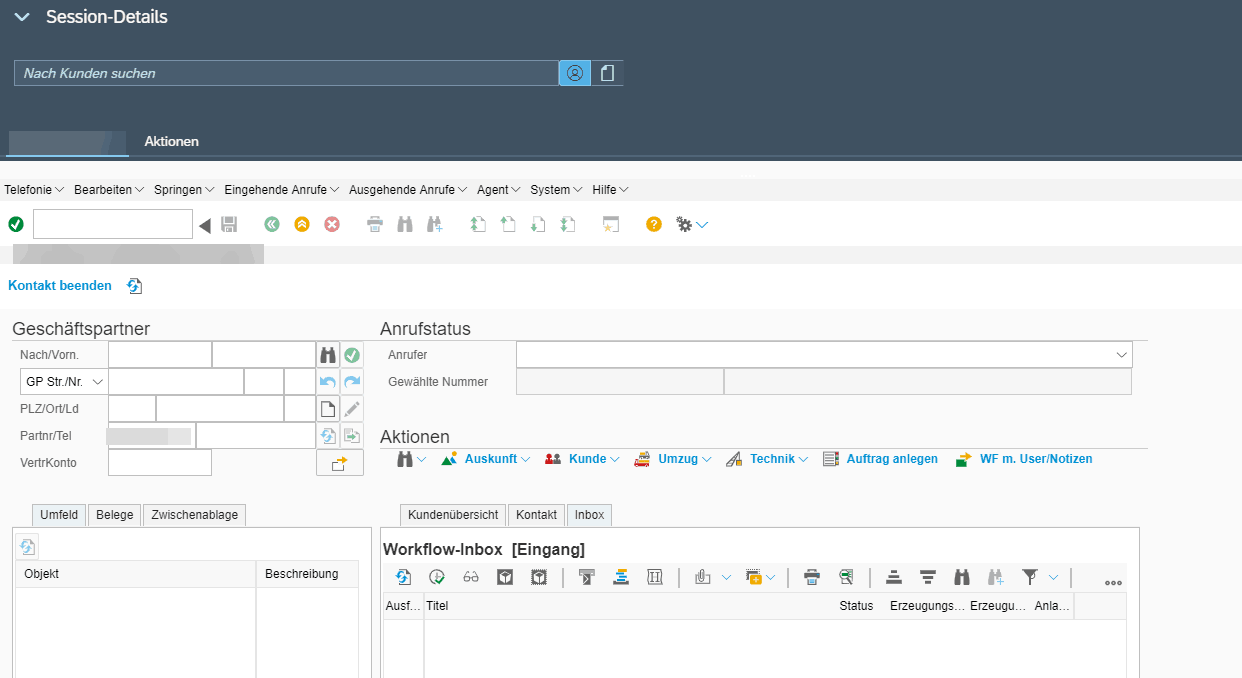Click the Kontakt beenden link
This screenshot has height=678, width=1242.
60,286
